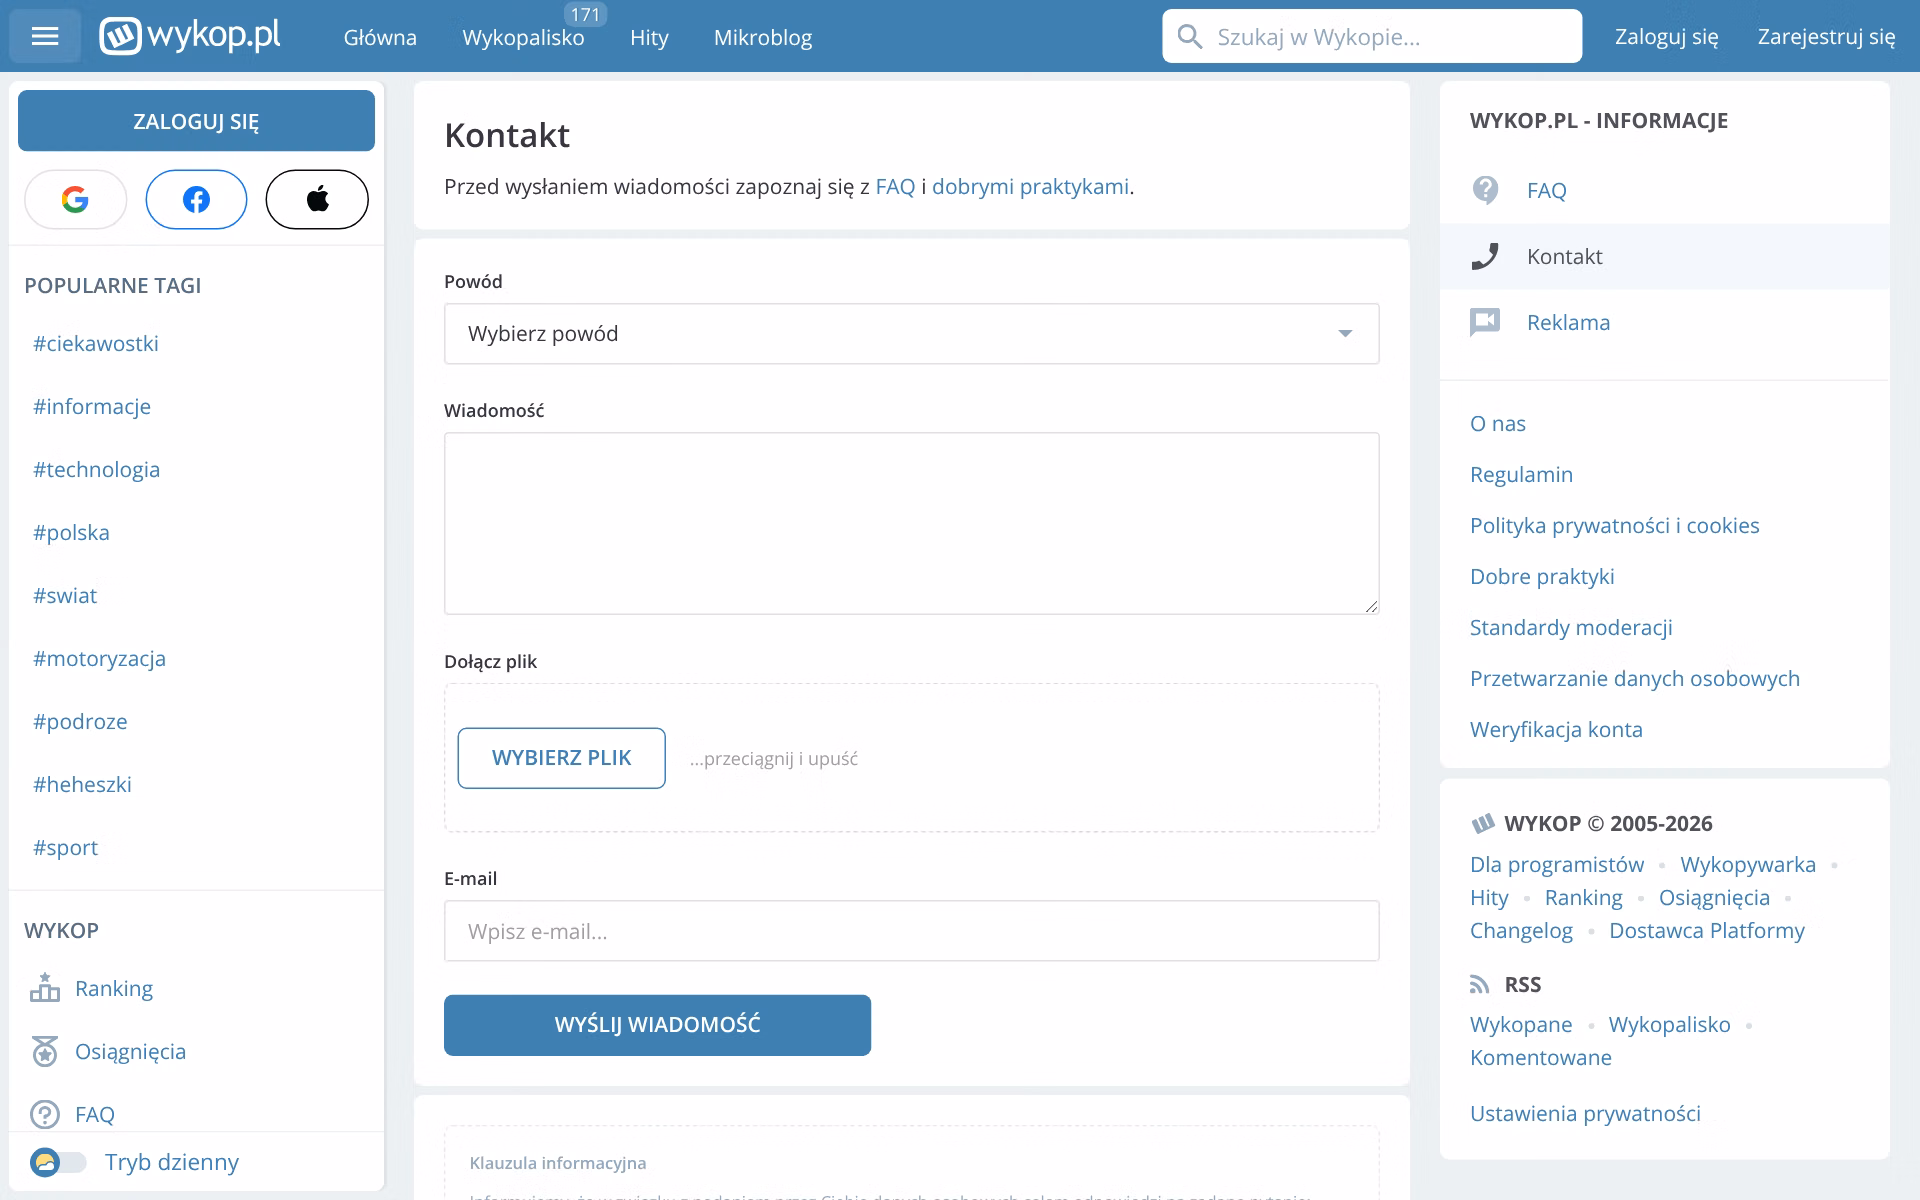
Task: Open Dla programistów link
Action: 1557,864
